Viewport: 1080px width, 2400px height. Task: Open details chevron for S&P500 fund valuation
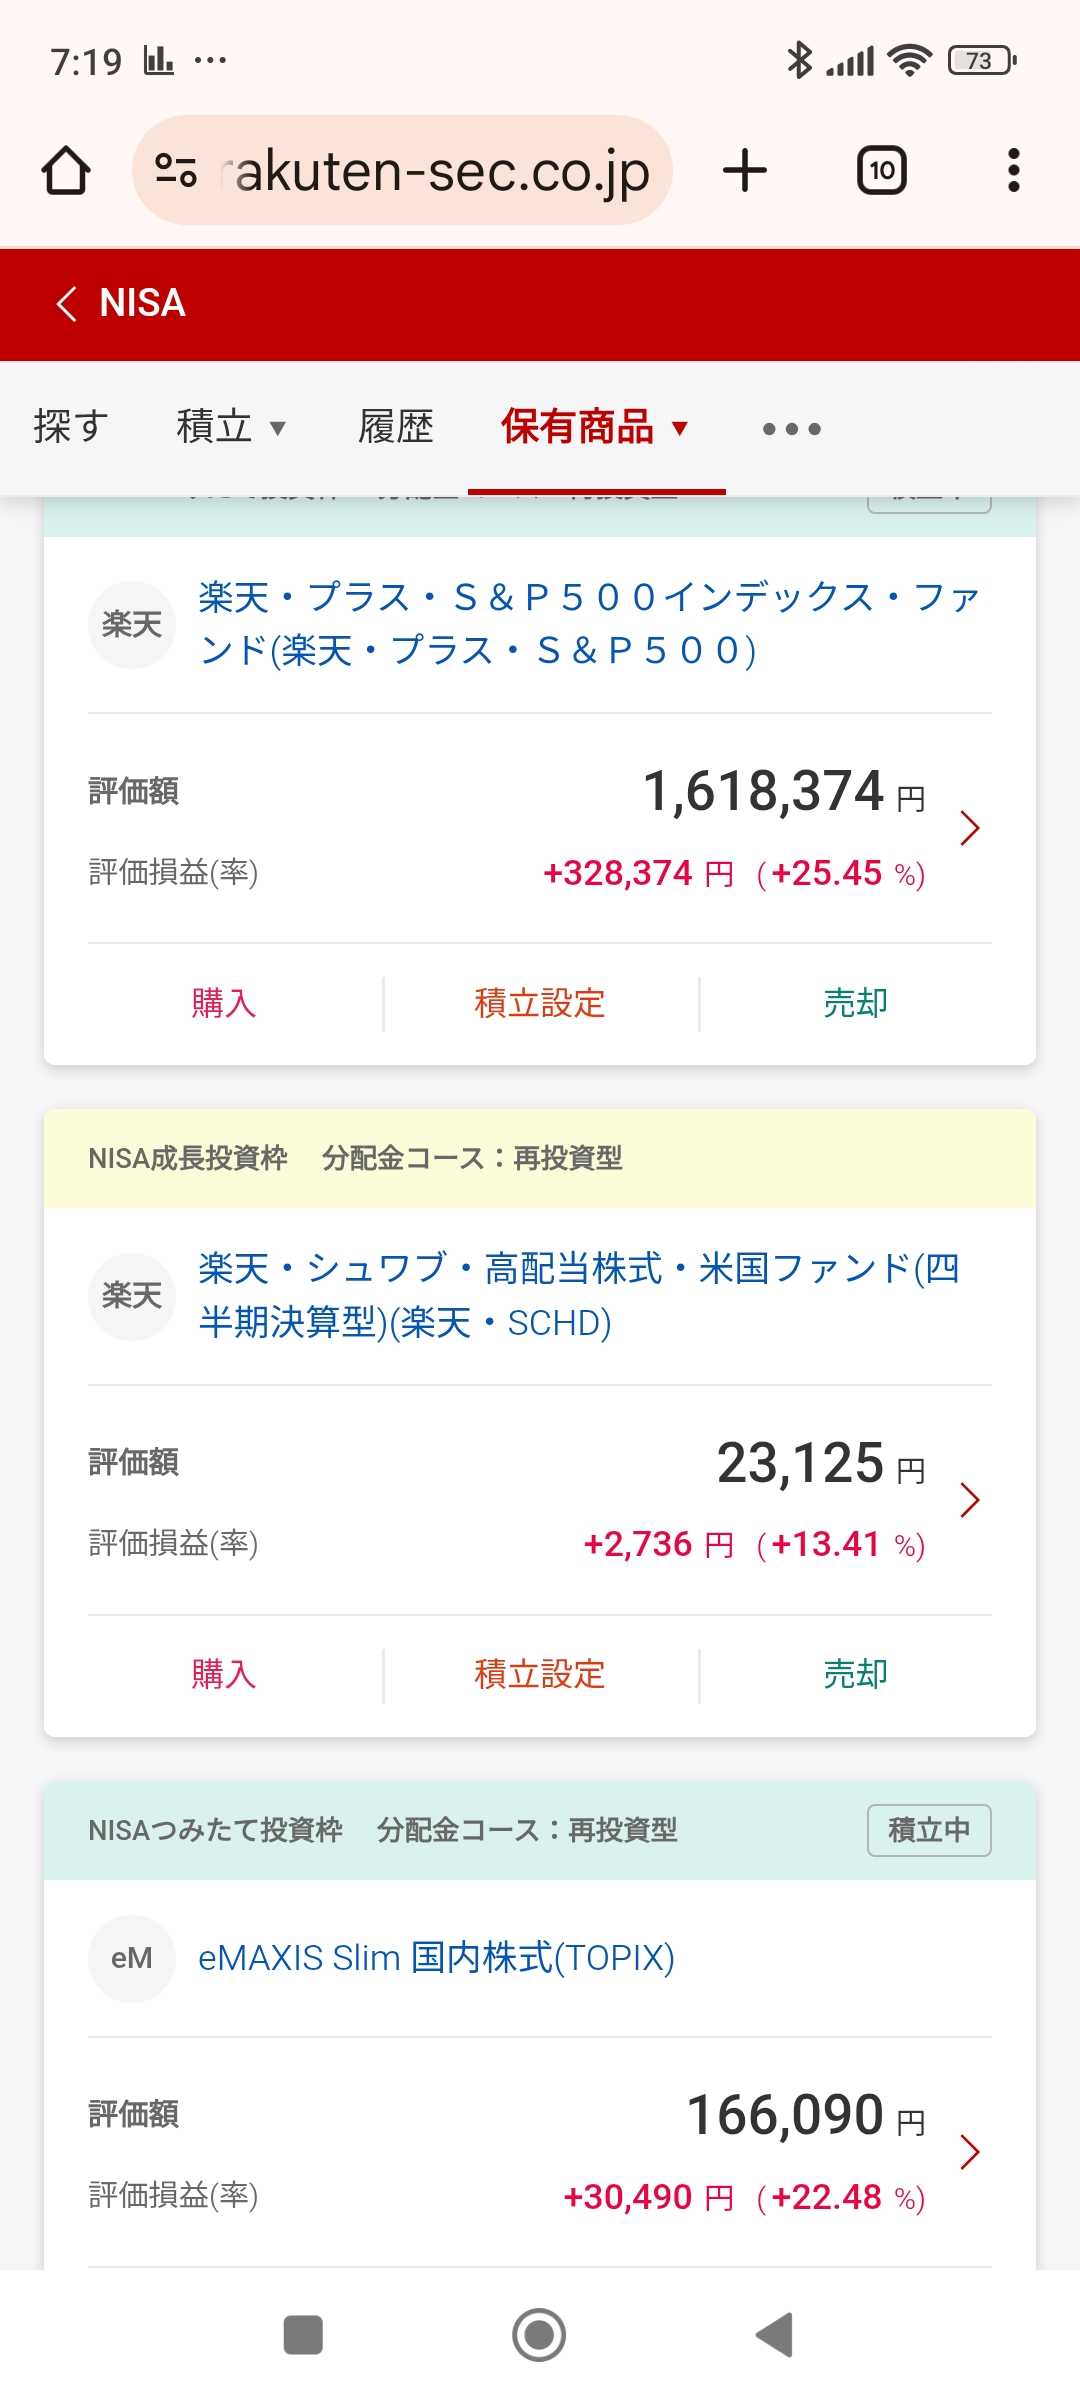click(969, 828)
